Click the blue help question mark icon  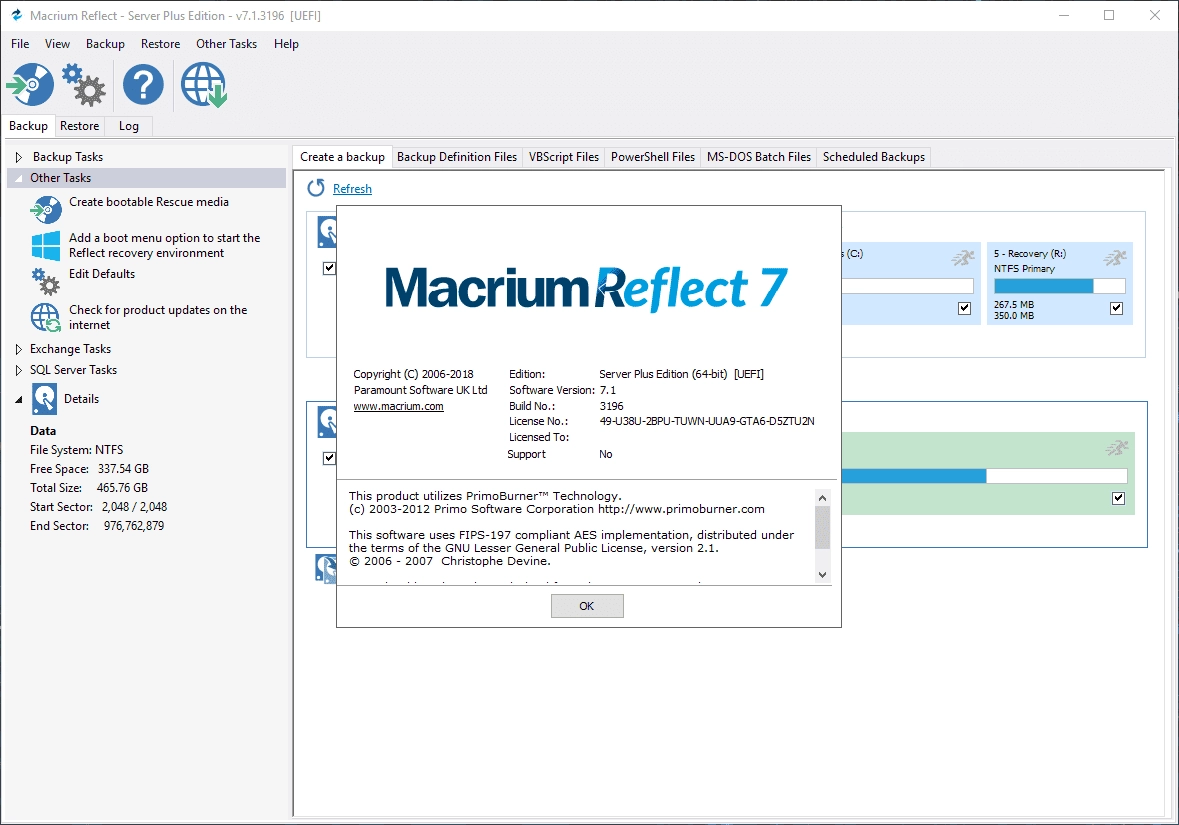(x=143, y=84)
